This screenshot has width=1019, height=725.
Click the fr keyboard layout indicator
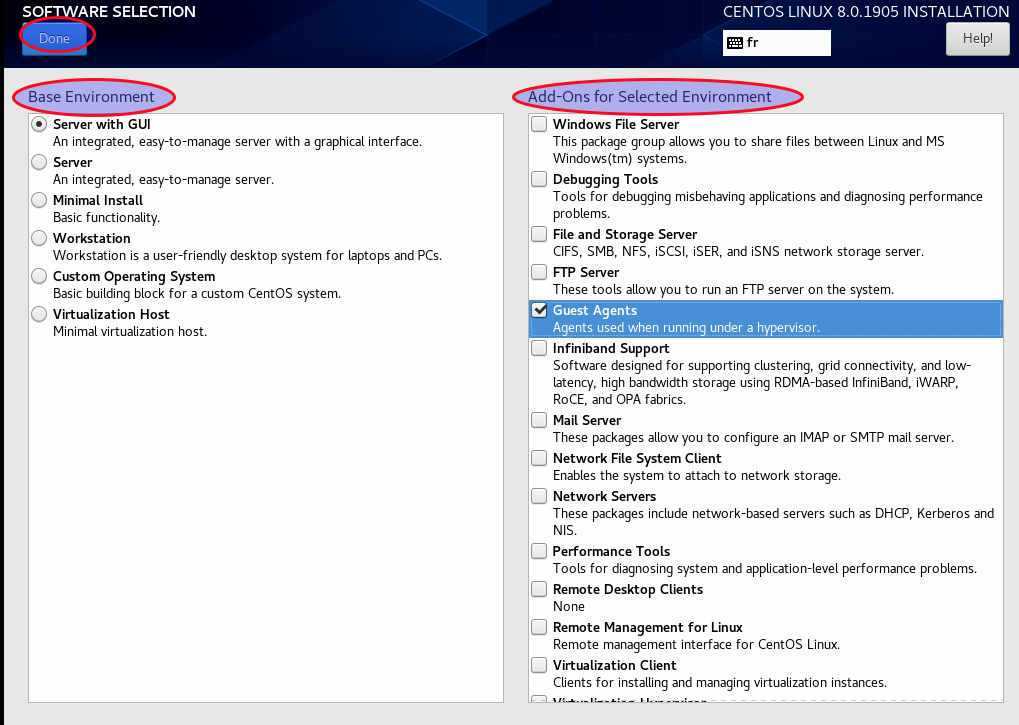[x=776, y=43]
